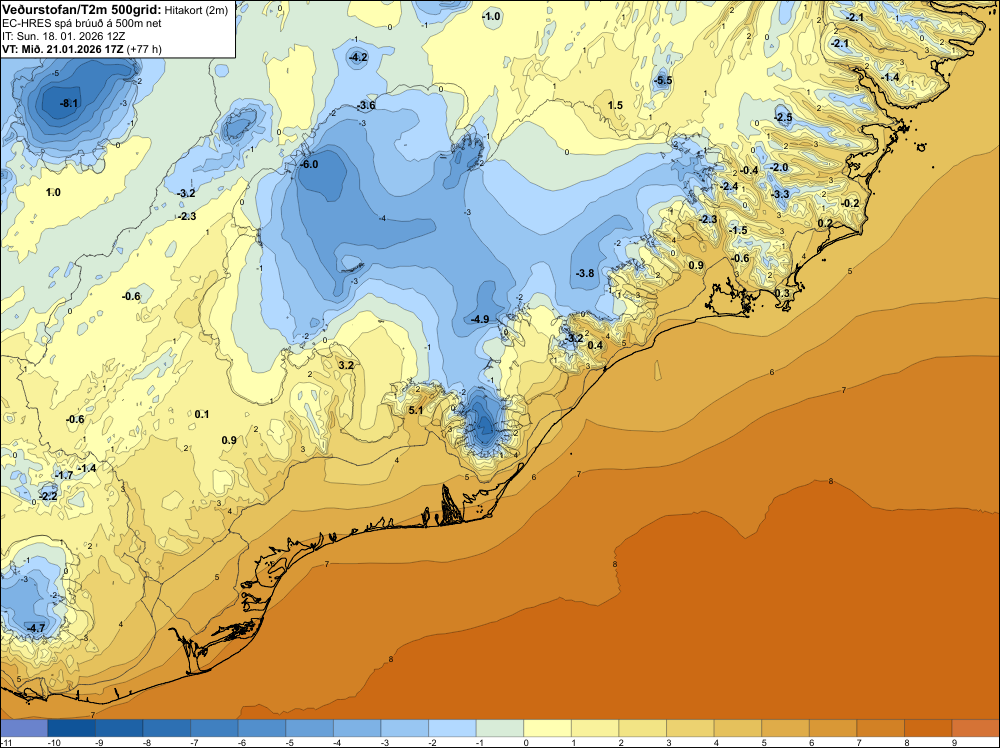Click the -2.0 temperature label
The image size is (1000, 748).
click(779, 167)
